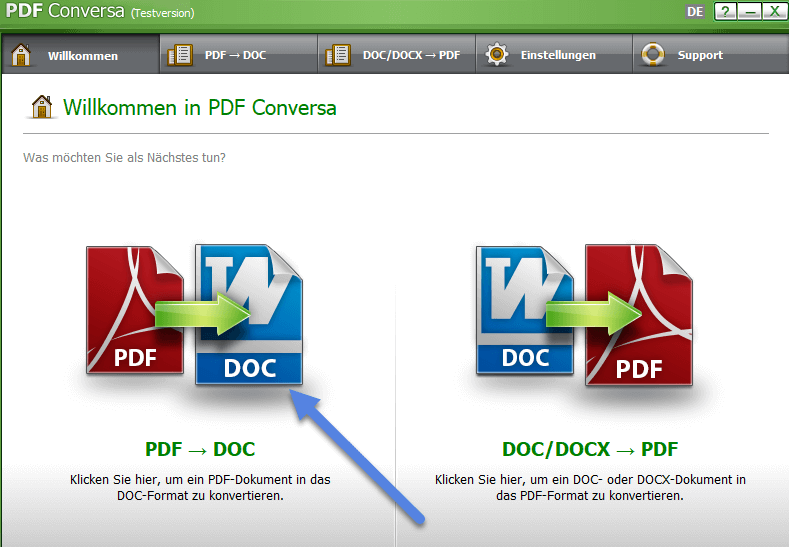Click the 'Was möchten Sie als Nächstes tun?' text
This screenshot has height=547, width=789.
124,158
